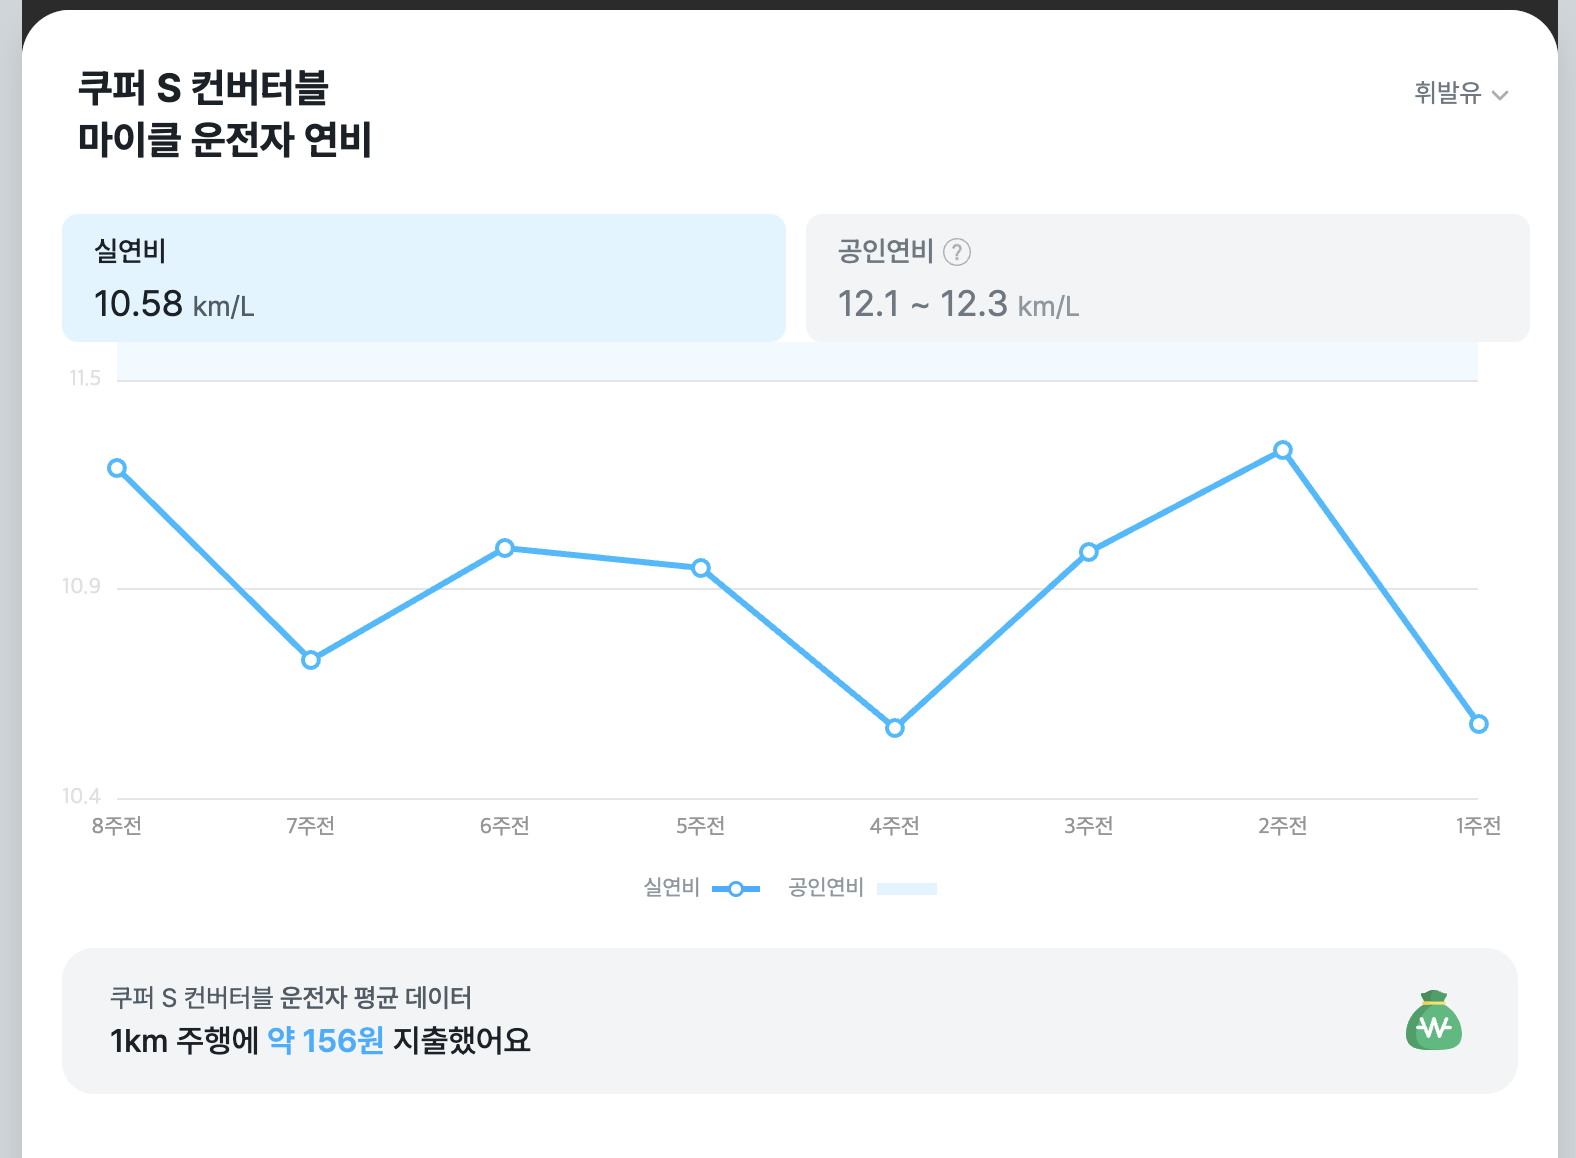Click the 12.1 ~ 12.3 km/L value text
Viewport: 1576px width, 1158px height.
tap(958, 304)
